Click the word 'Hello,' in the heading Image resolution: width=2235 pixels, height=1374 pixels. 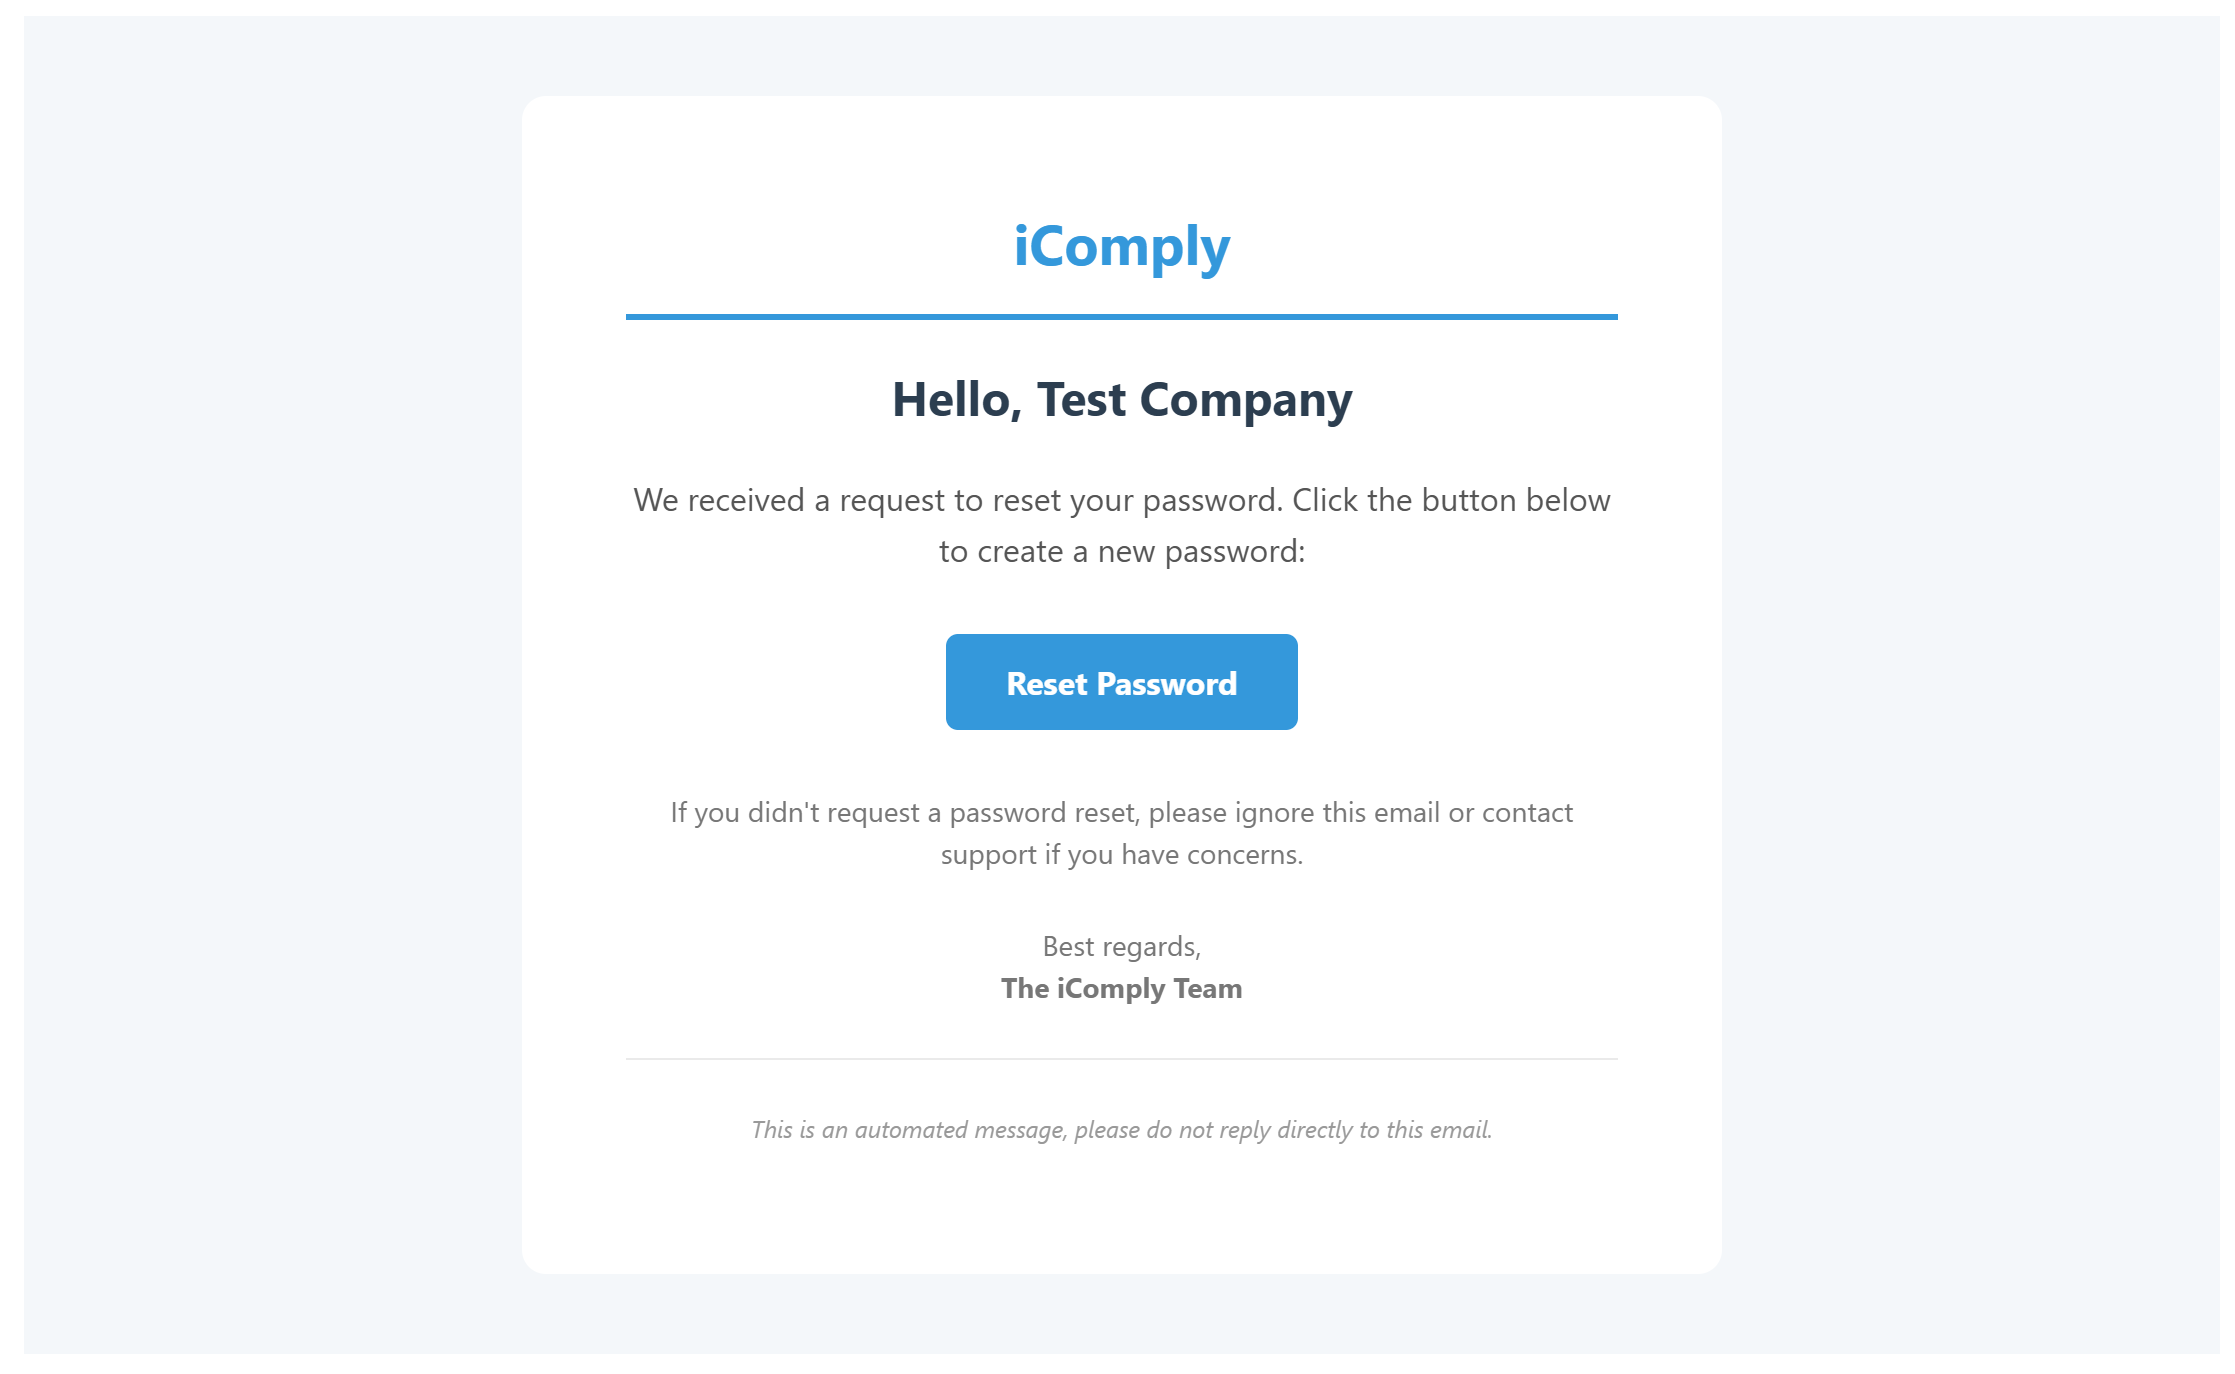[957, 400]
